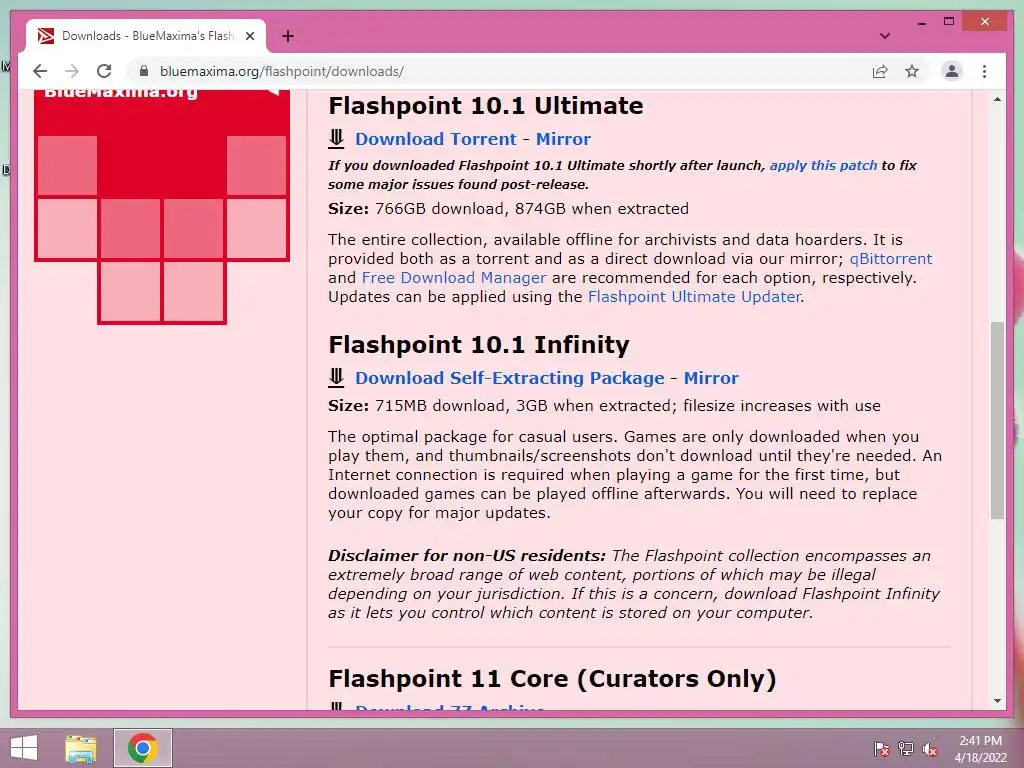Click the page scrollbar up arrow

(x=997, y=99)
